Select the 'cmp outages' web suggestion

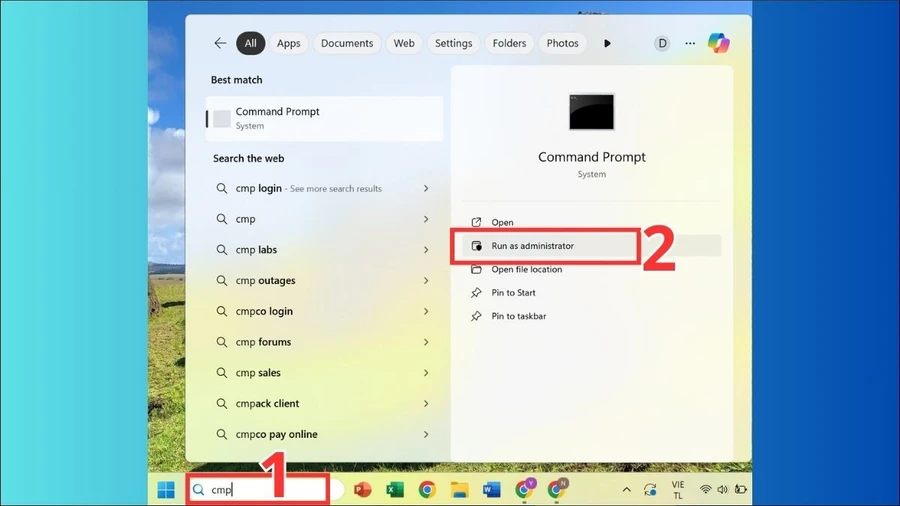click(323, 281)
